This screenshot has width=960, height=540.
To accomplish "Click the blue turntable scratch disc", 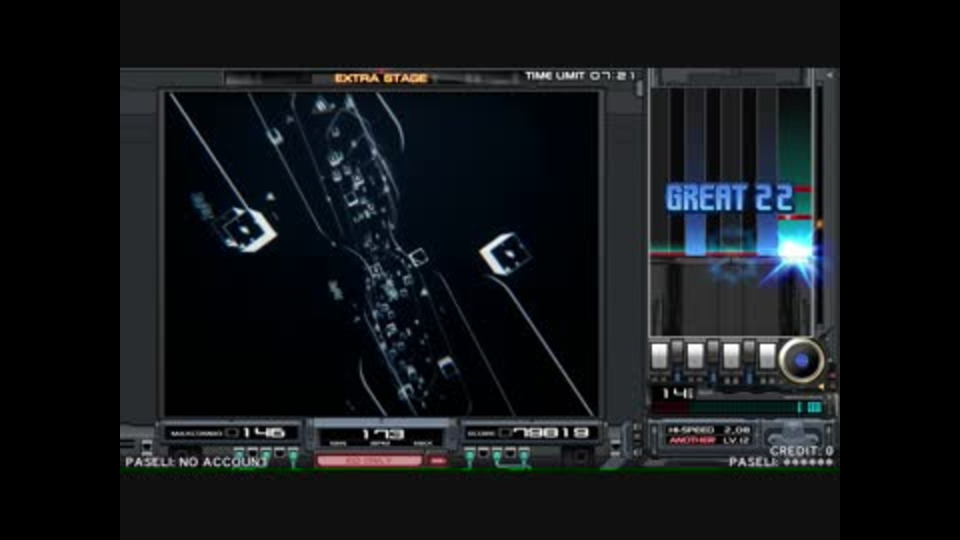I will coord(801,361).
